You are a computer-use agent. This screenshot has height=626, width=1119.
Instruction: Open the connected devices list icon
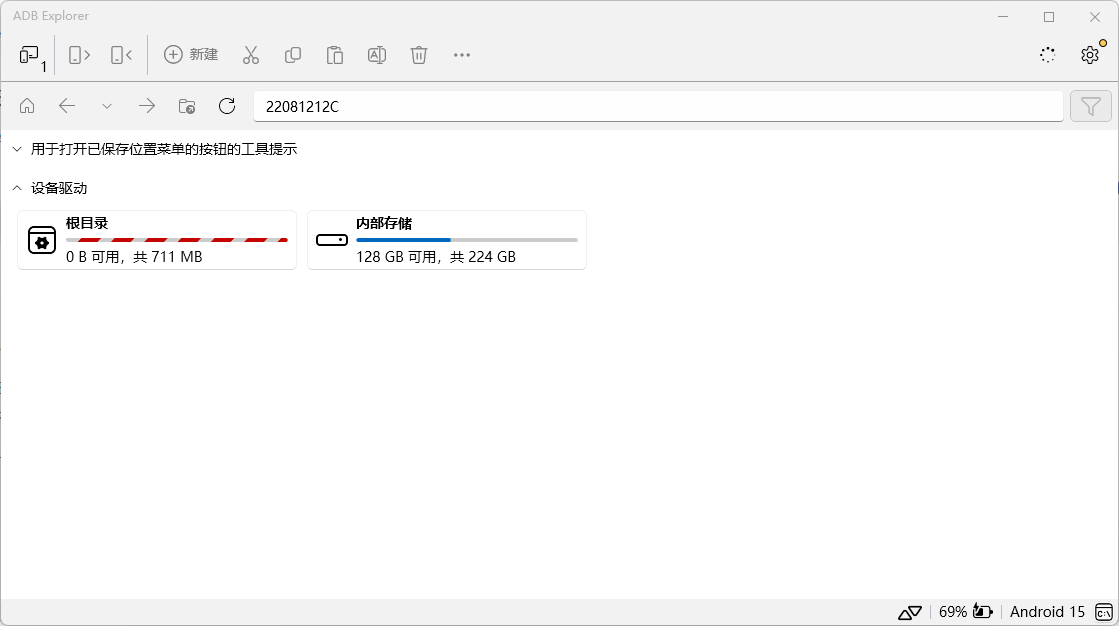(x=32, y=56)
